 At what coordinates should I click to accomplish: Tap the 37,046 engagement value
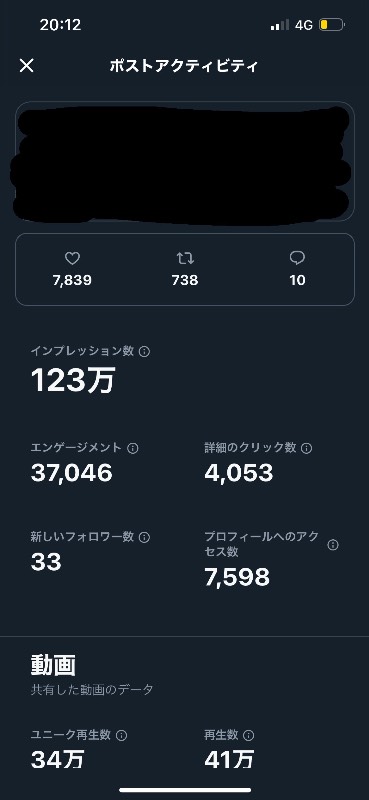click(71, 473)
